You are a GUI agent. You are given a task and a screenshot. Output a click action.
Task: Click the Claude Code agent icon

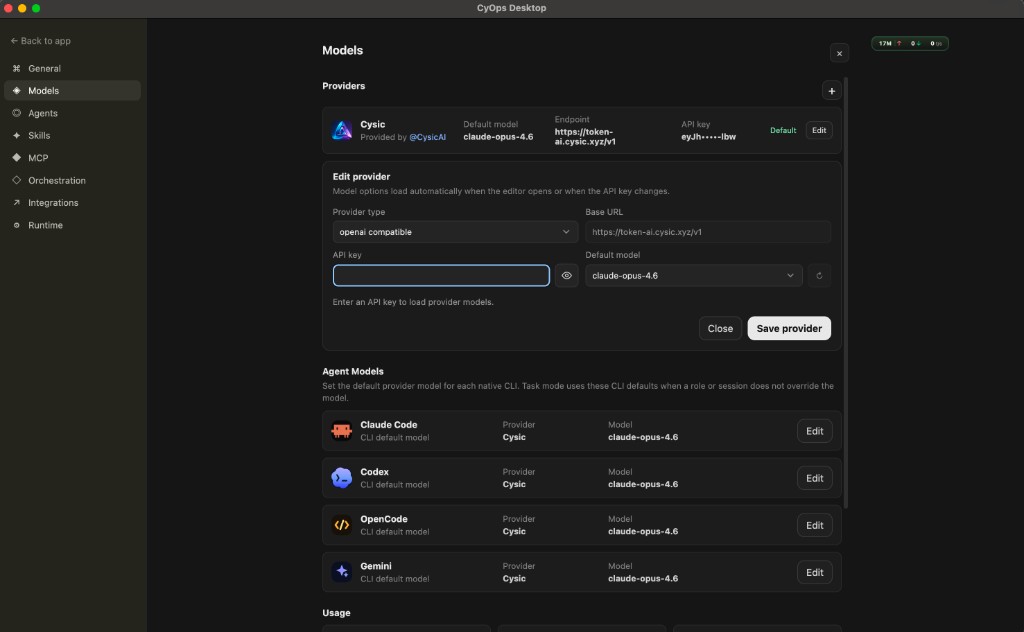click(x=342, y=431)
